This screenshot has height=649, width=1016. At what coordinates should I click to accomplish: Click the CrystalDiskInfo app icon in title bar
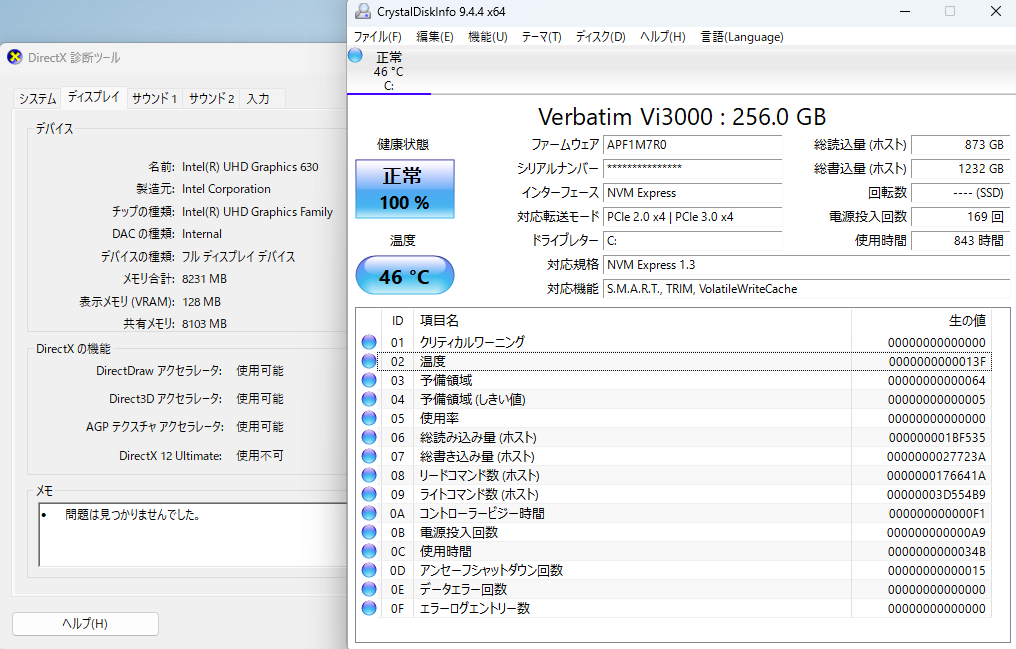point(363,12)
